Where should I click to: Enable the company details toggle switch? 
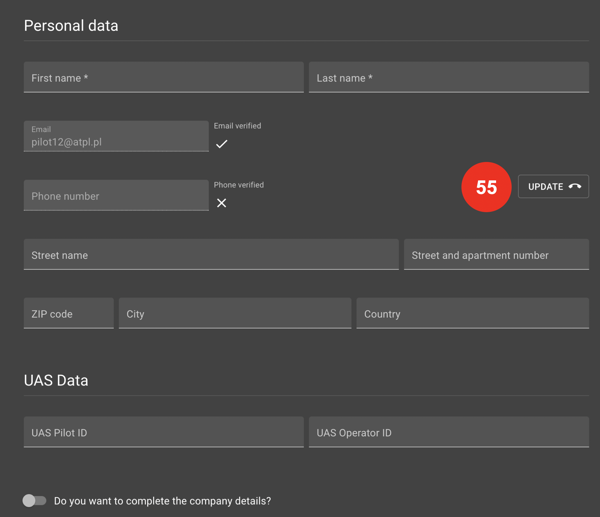coord(35,500)
